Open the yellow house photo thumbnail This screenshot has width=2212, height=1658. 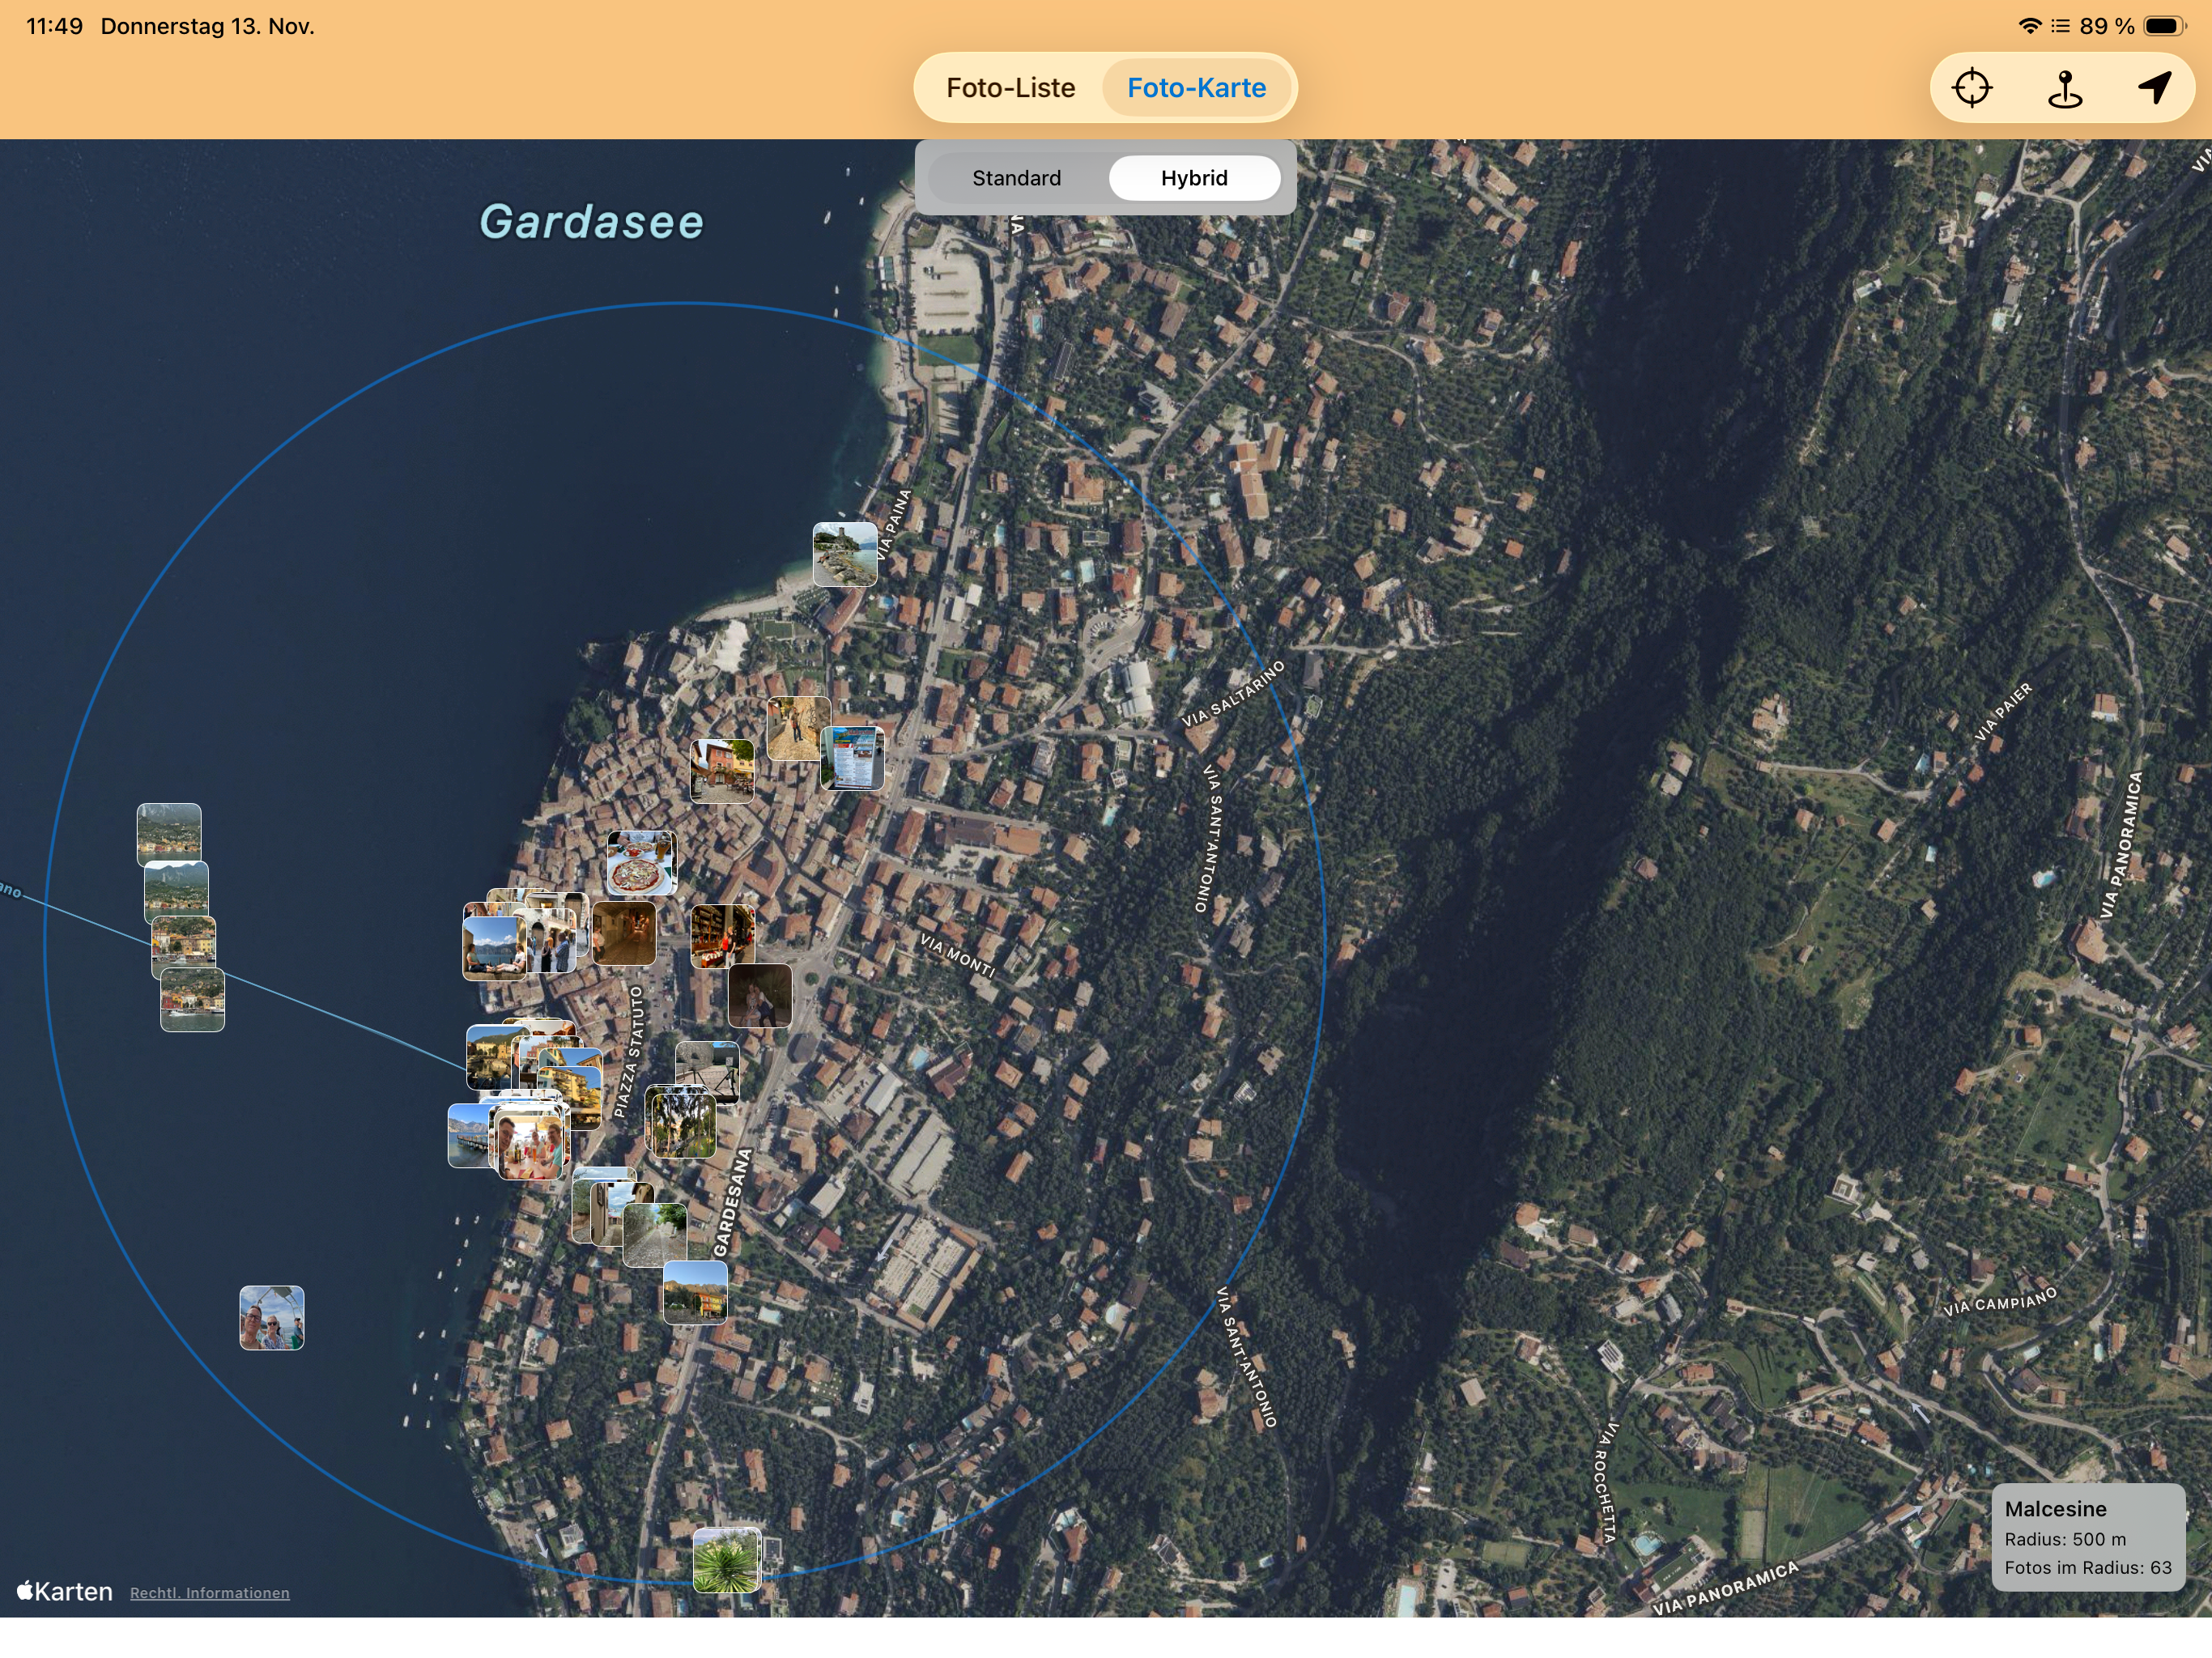(695, 1292)
